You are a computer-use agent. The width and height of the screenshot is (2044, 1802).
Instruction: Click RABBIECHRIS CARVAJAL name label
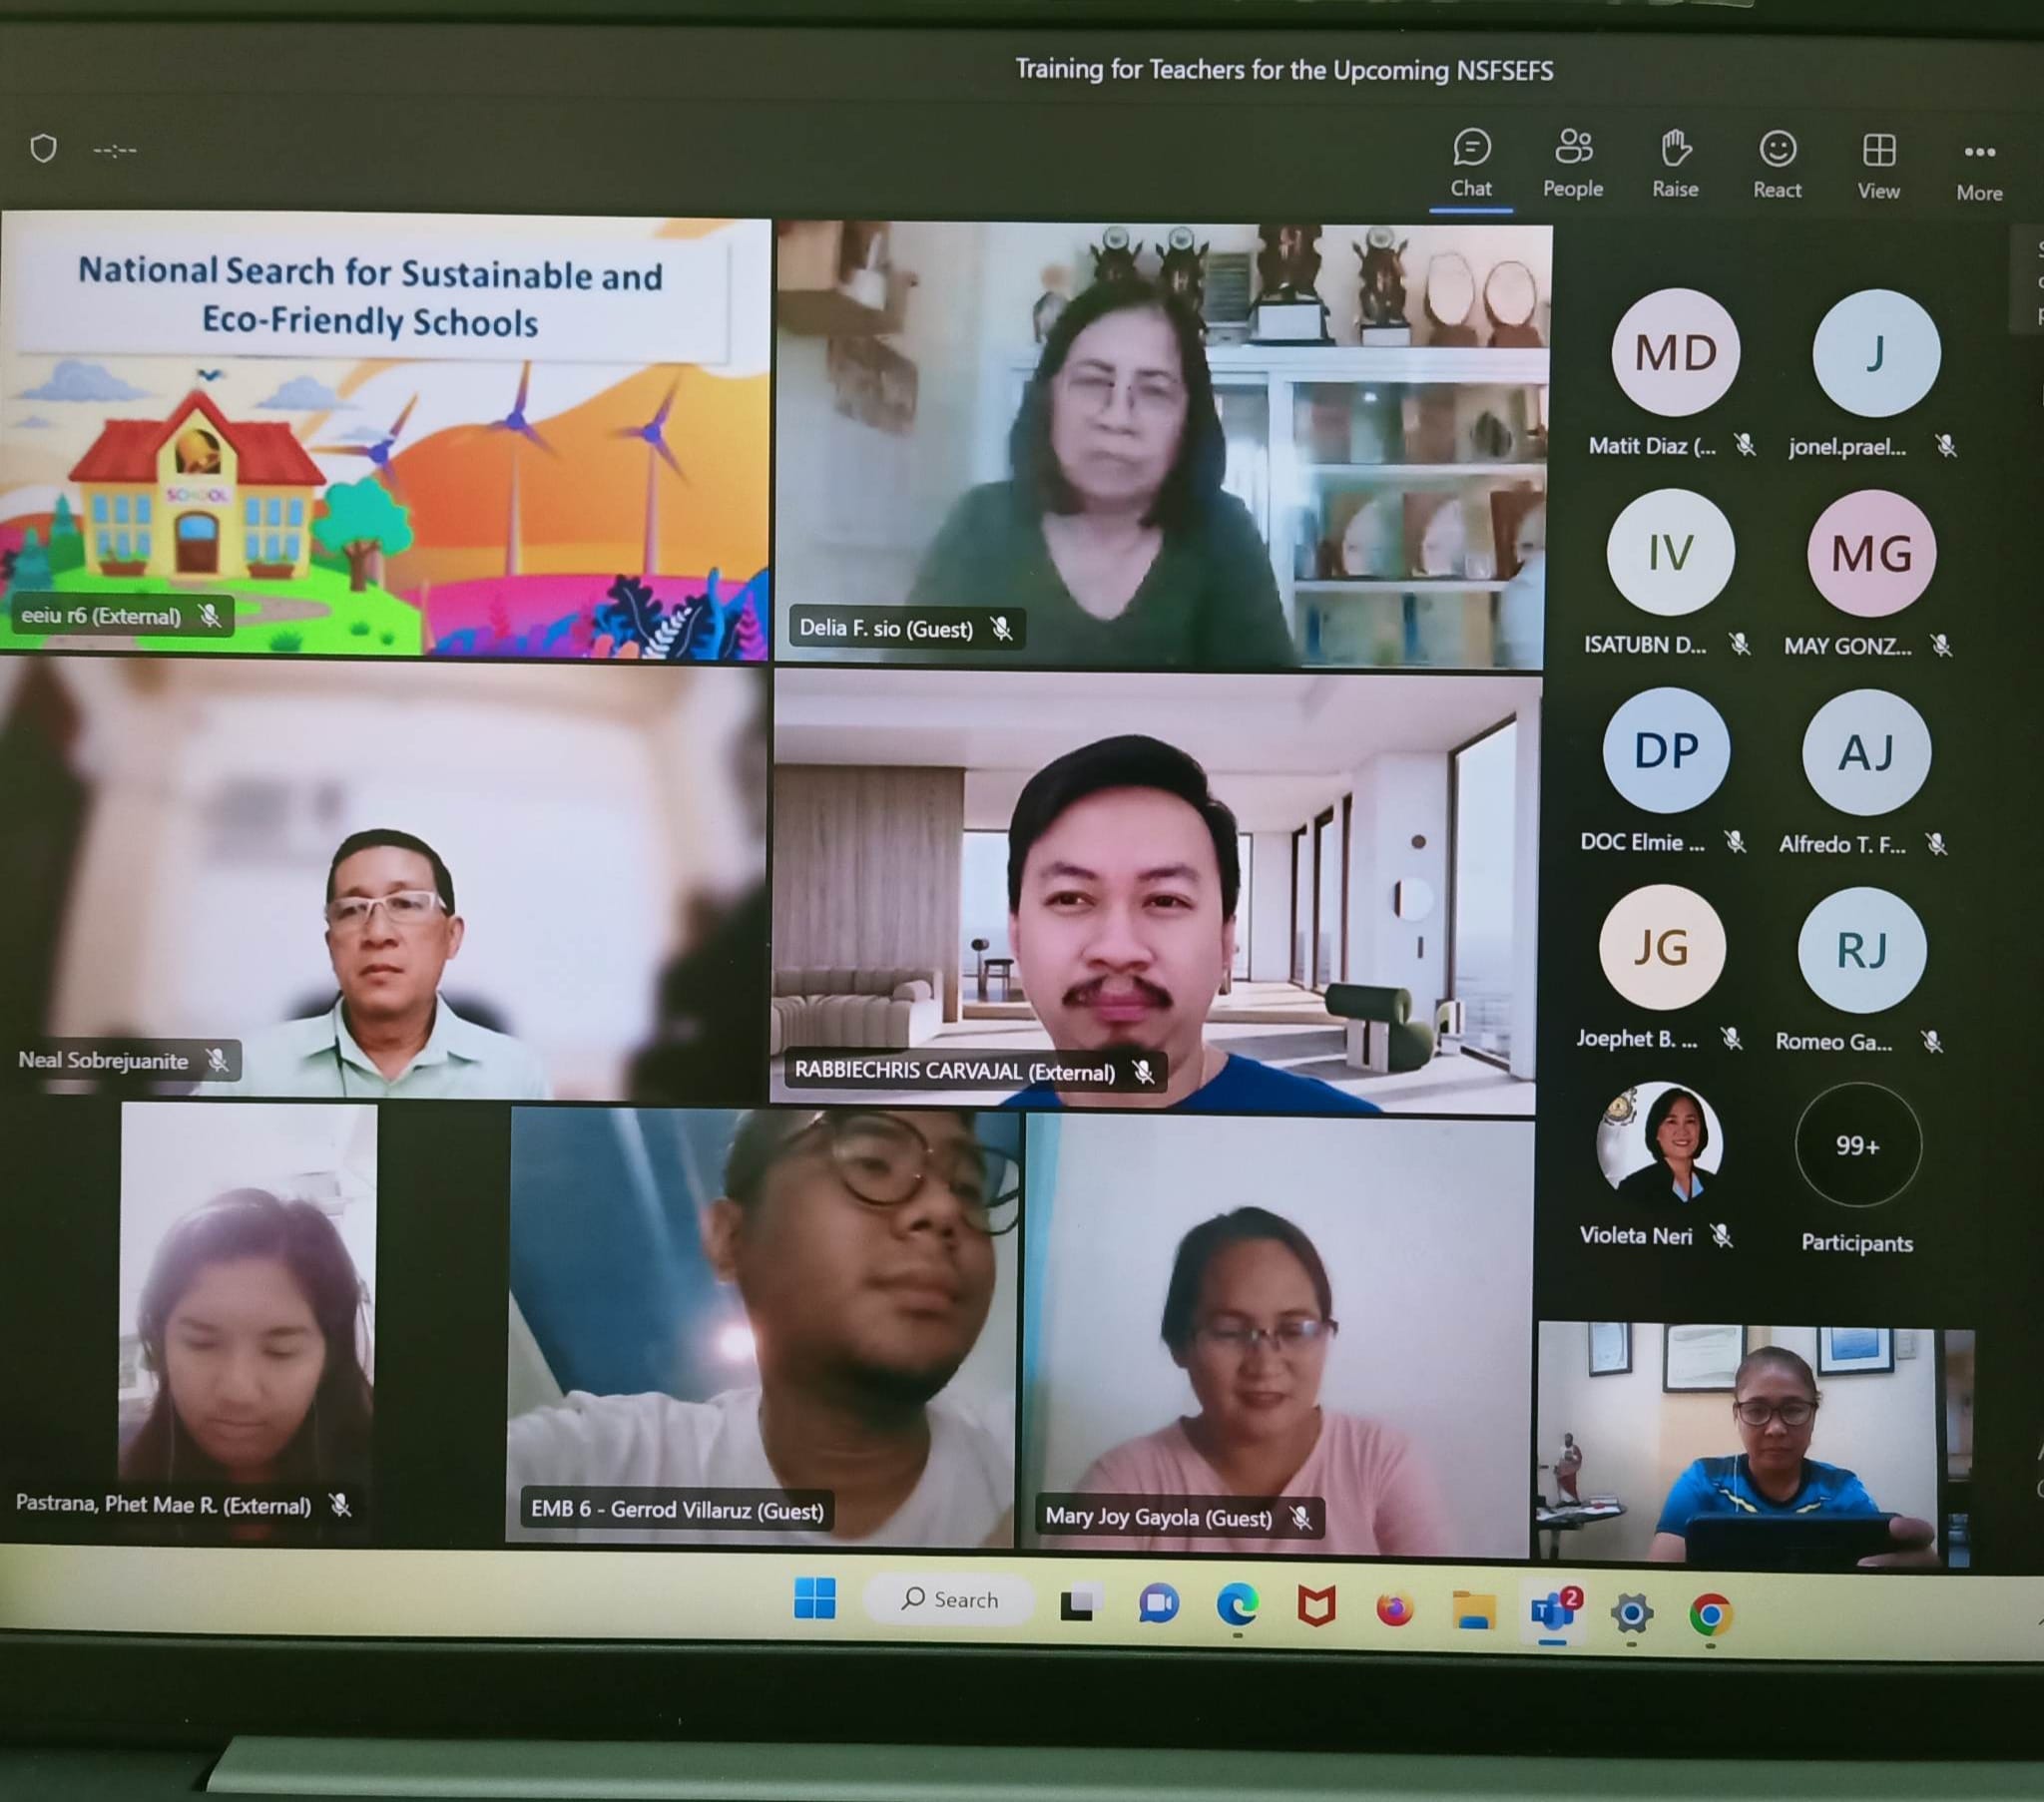click(x=954, y=1071)
